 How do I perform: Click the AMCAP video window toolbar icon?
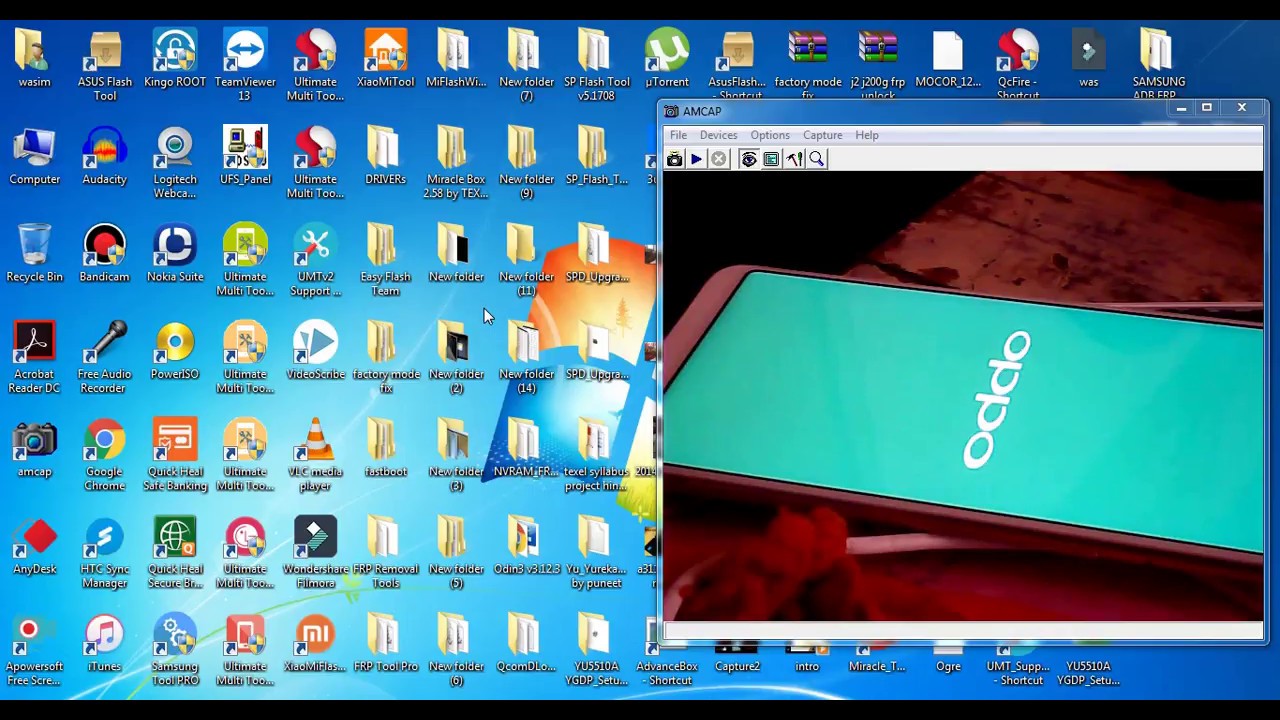[x=771, y=159]
